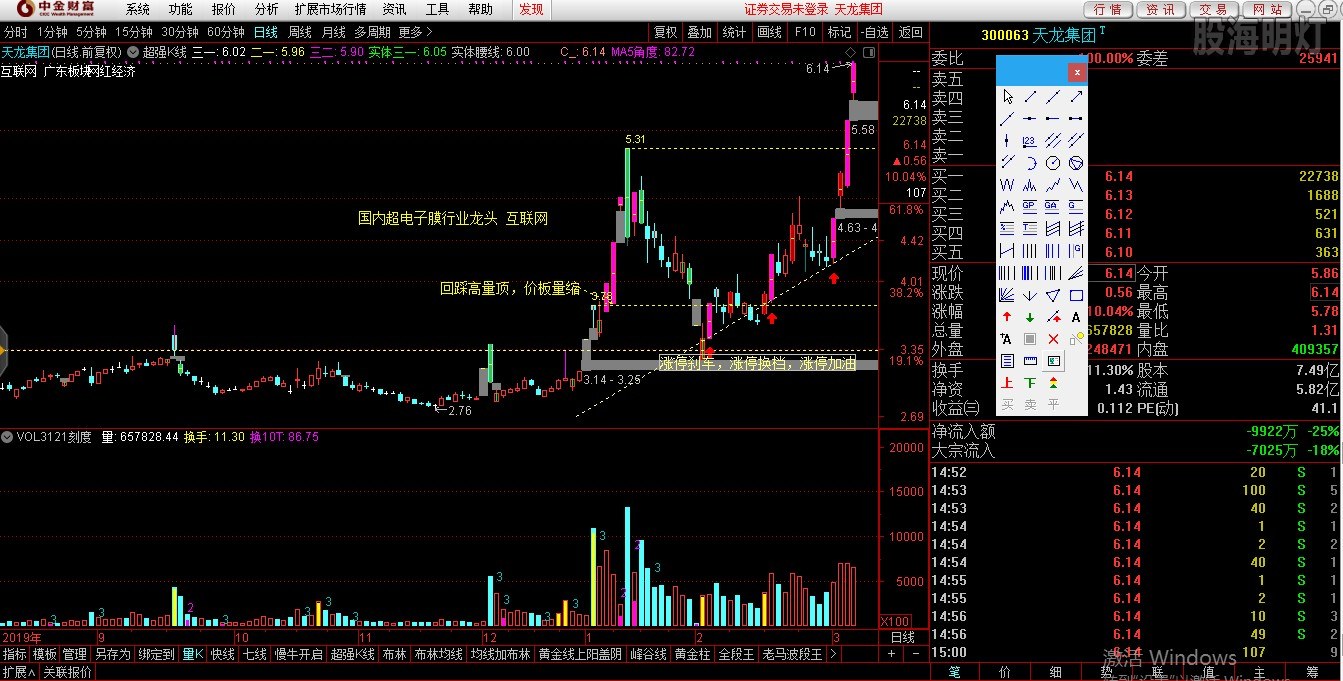This screenshot has height=681, width=1343.
Task: Choose the 123 wave-count label tool
Action: point(1029,140)
